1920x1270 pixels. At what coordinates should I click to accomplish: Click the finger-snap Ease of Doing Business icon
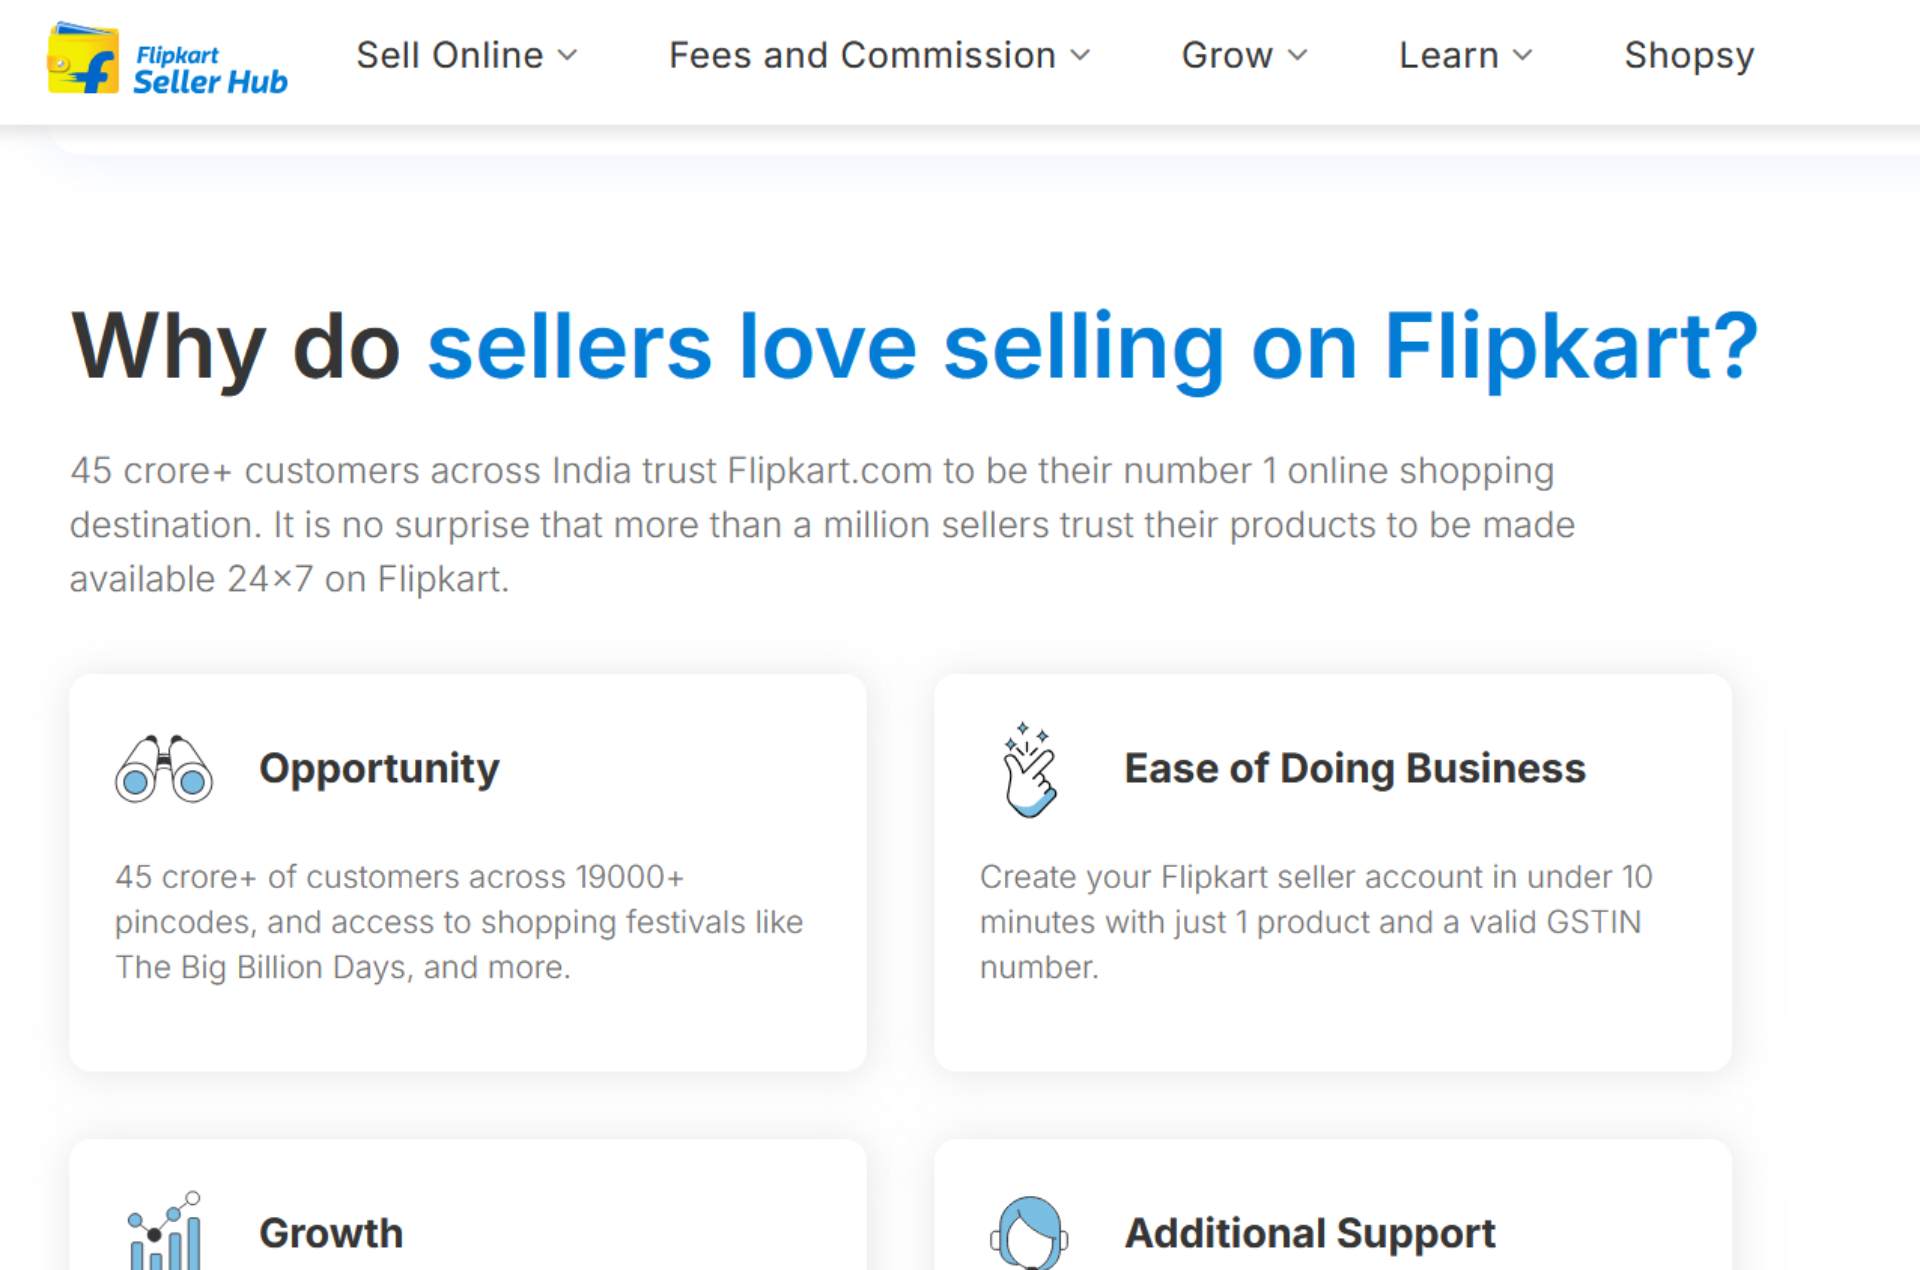pyautogui.click(x=1030, y=769)
